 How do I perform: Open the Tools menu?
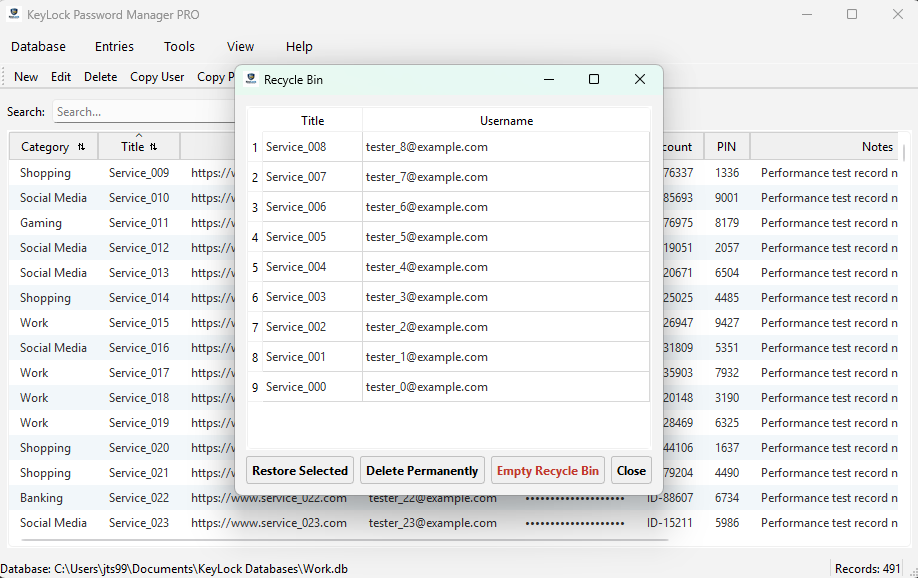(x=179, y=46)
